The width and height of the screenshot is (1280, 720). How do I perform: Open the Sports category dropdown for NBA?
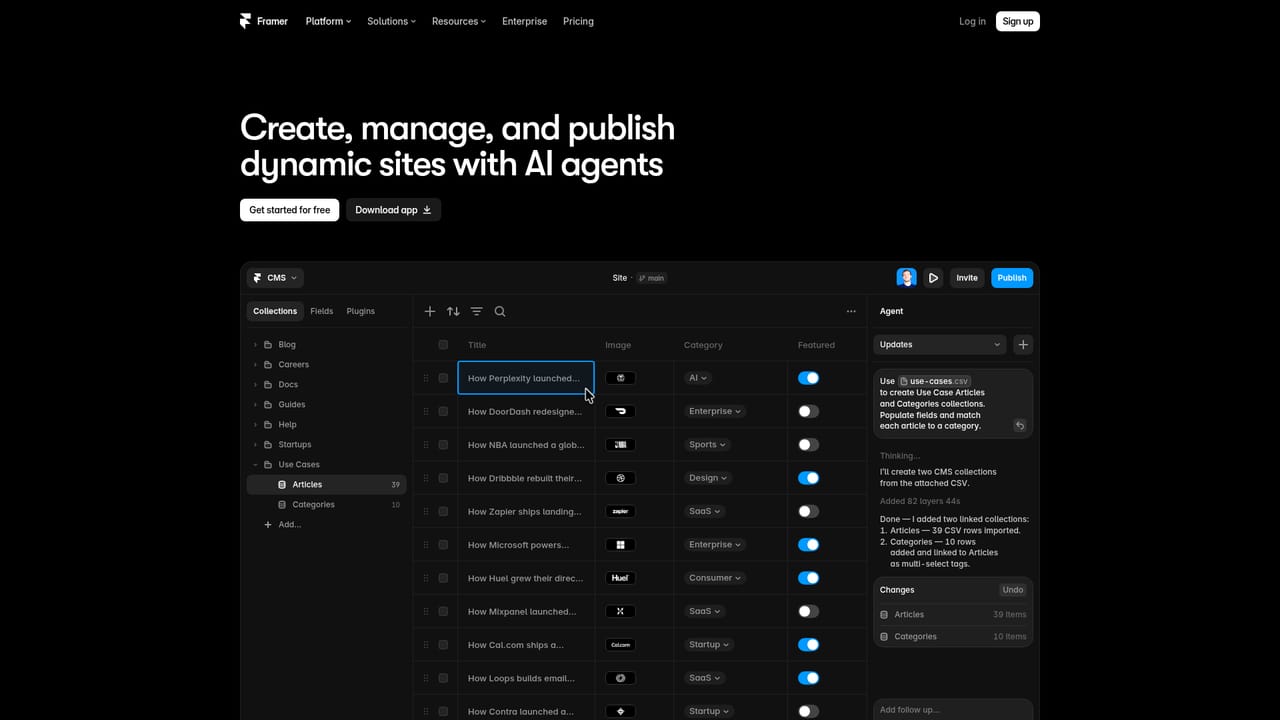[707, 445]
